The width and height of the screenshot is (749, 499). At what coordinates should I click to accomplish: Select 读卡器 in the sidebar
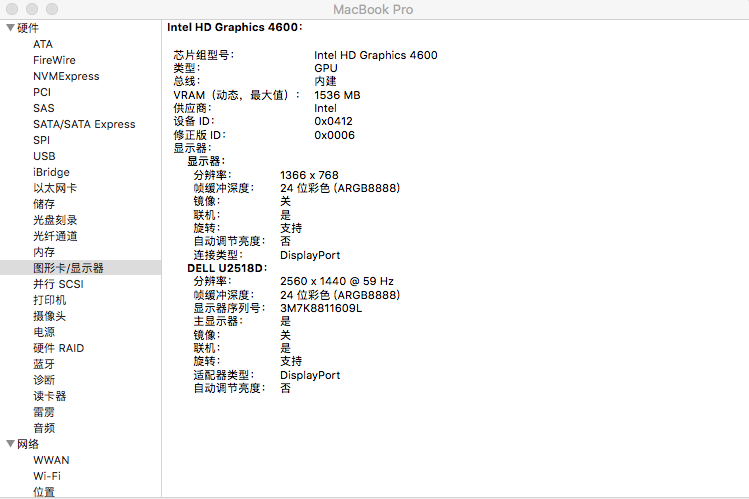pos(49,396)
